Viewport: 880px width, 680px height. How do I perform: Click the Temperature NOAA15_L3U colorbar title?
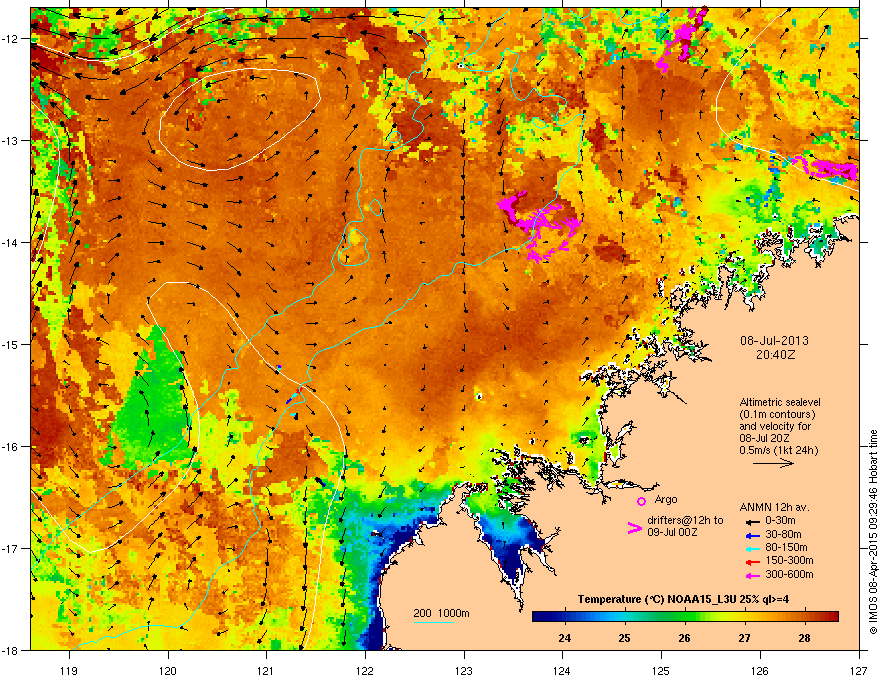tap(683, 599)
